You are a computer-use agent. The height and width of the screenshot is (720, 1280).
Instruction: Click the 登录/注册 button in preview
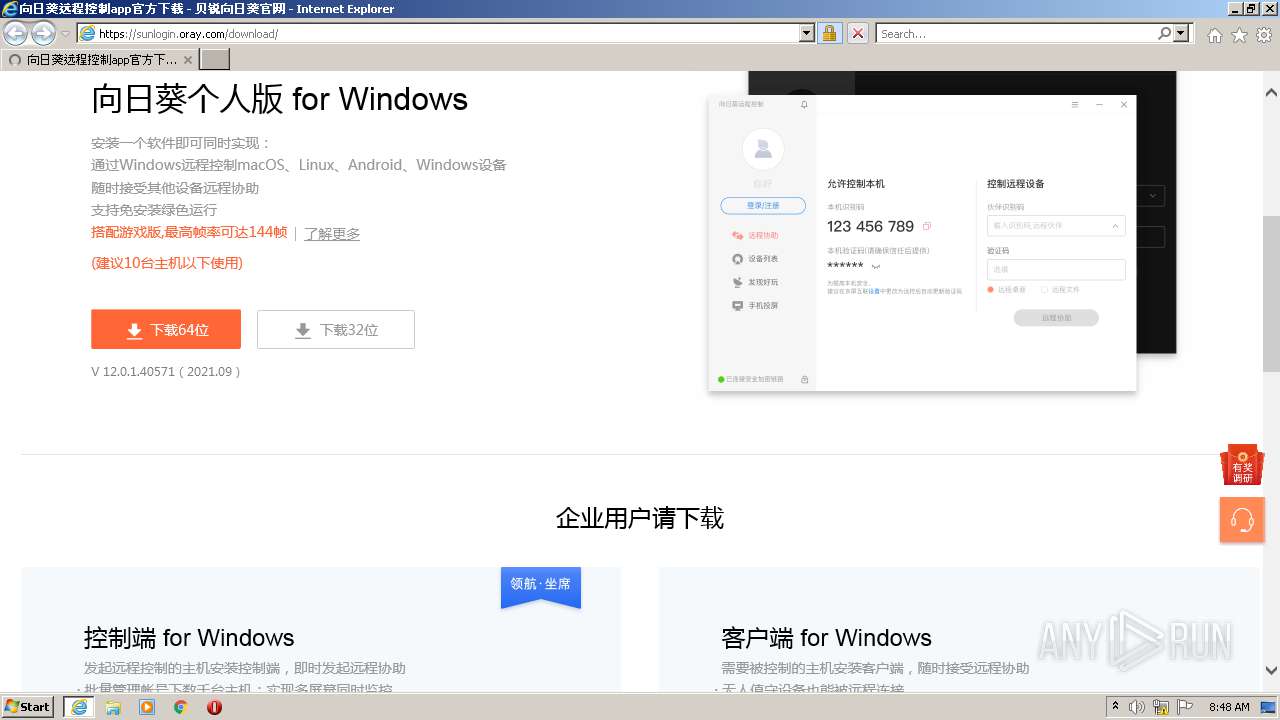pos(763,205)
